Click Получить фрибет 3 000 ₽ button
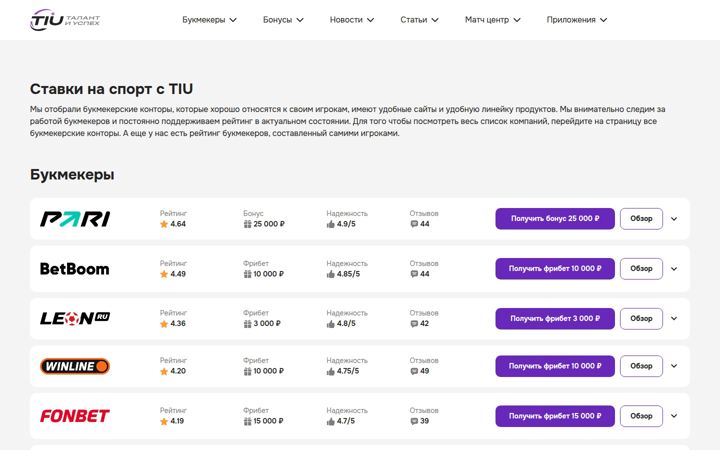 click(555, 318)
